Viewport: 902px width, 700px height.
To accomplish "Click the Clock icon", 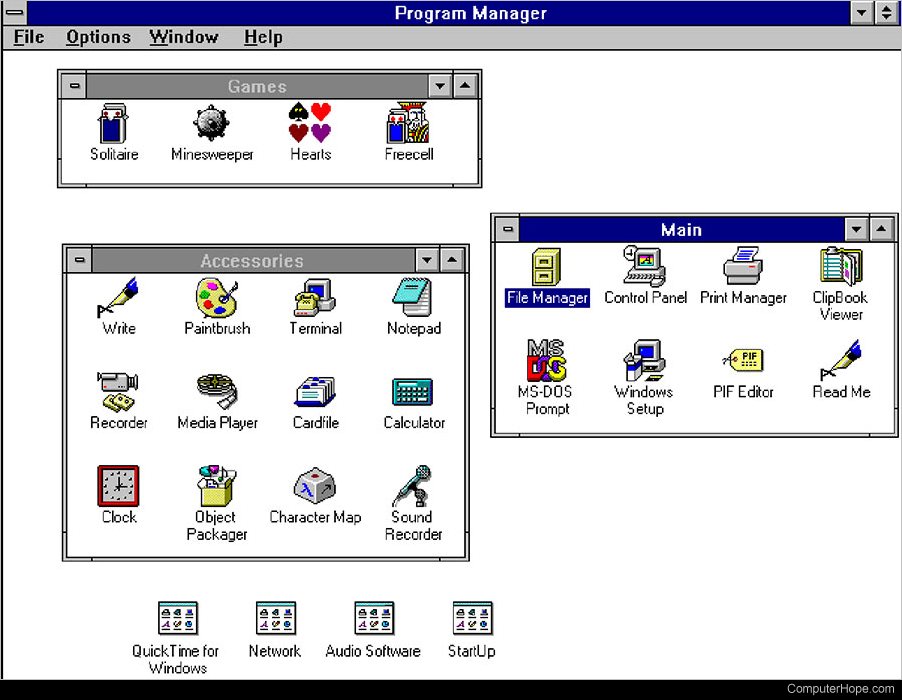I will click(119, 486).
